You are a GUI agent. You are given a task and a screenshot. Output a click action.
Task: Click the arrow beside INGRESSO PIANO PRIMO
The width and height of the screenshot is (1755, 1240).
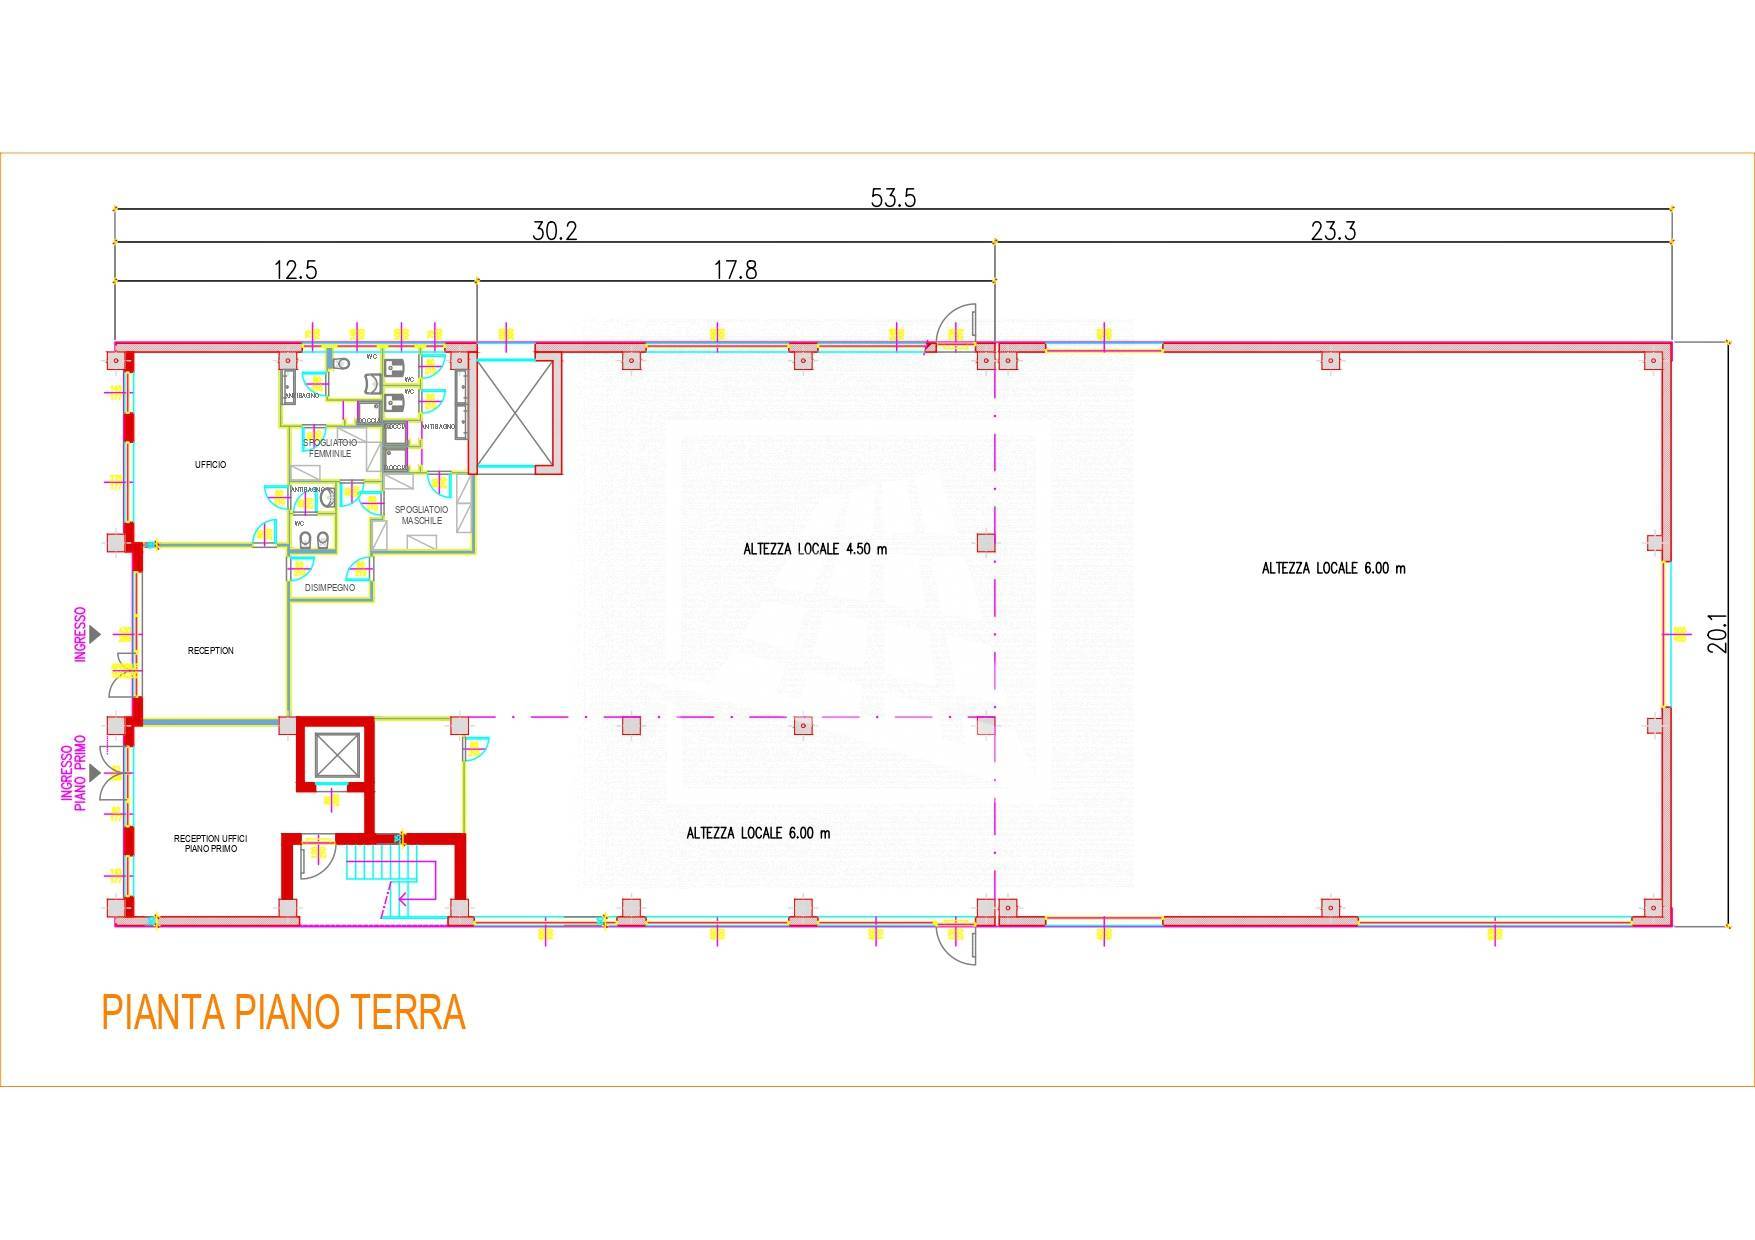pos(95,773)
